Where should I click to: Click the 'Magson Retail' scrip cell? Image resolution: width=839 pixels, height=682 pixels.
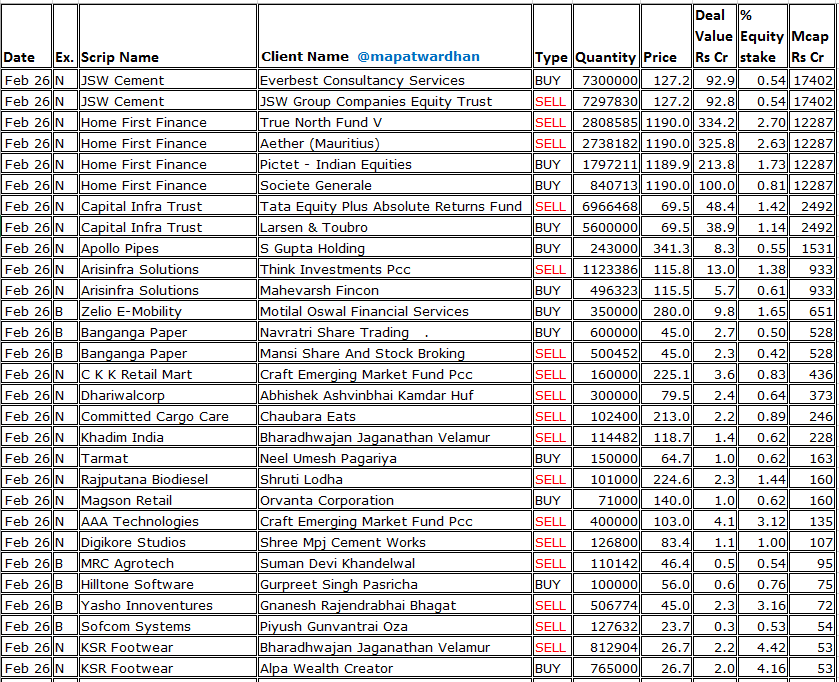tap(167, 500)
